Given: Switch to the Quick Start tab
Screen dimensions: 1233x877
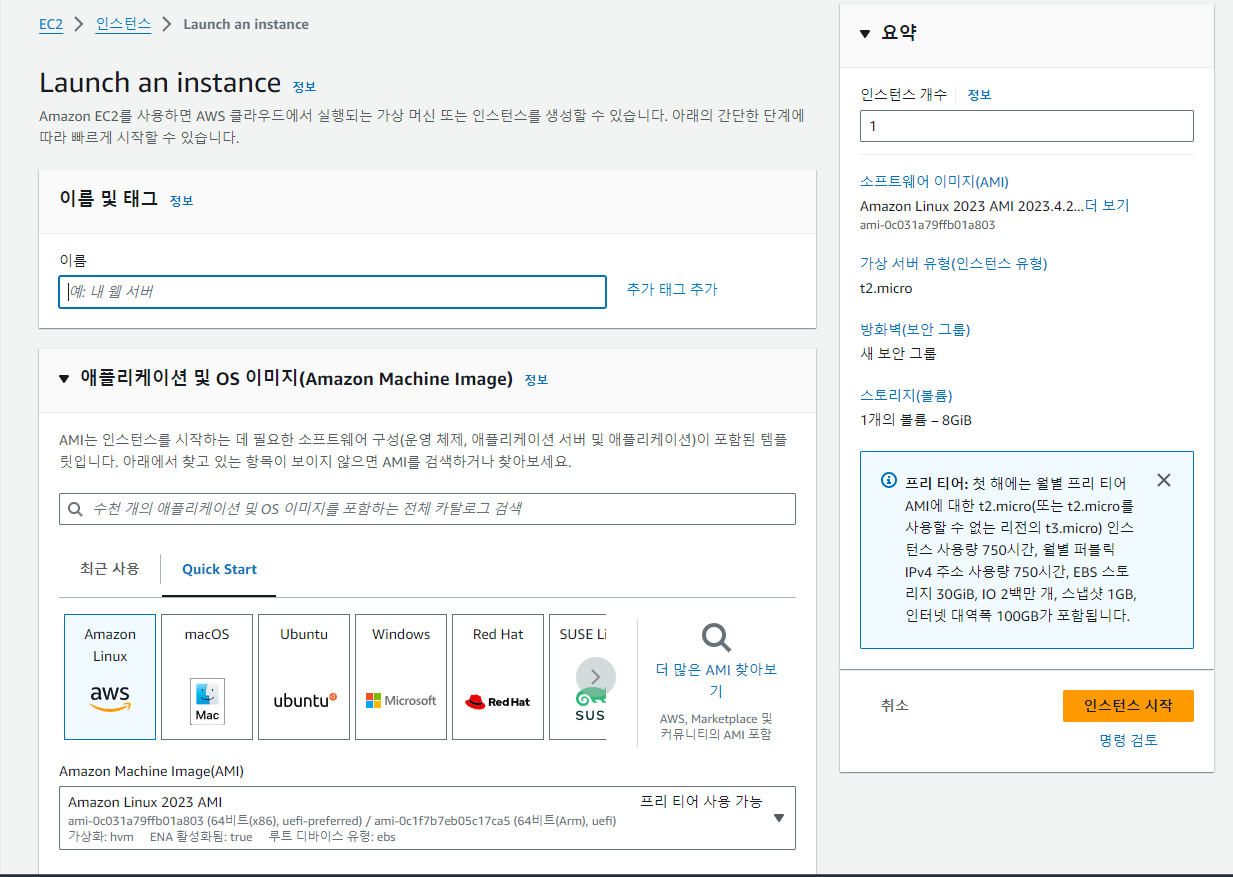Looking at the screenshot, I should click(x=219, y=569).
